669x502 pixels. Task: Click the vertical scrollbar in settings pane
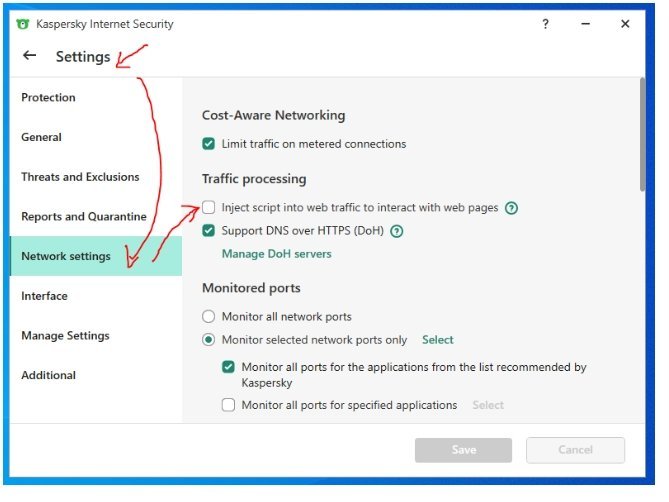(x=642, y=134)
